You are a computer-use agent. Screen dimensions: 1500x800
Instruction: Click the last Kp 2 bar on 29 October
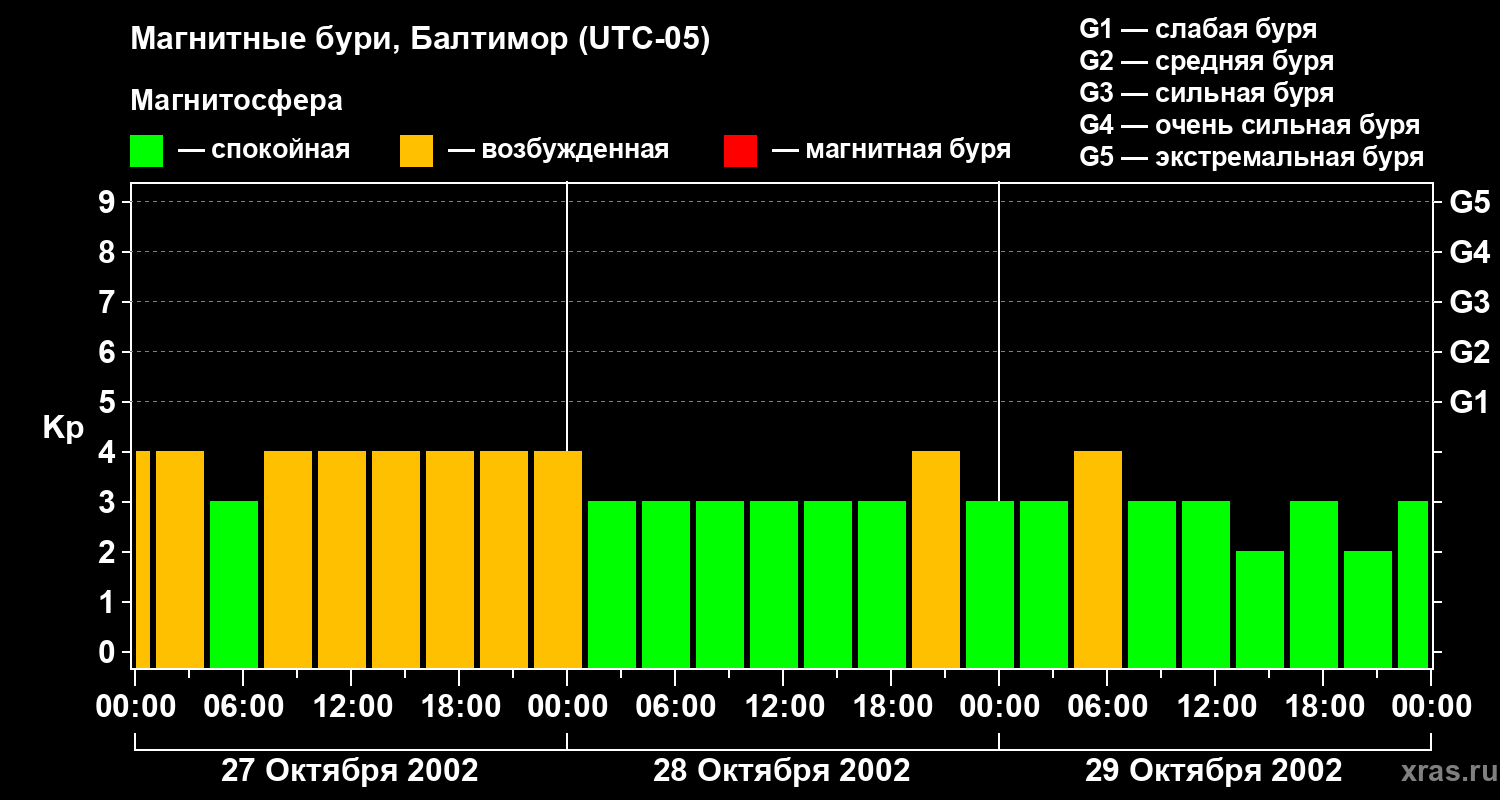point(1368,608)
